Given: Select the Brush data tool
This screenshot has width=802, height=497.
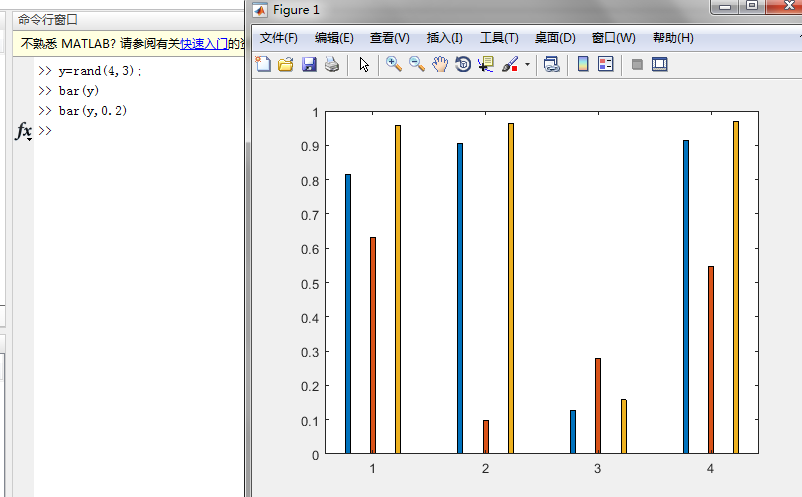Looking at the screenshot, I should pyautogui.click(x=510, y=64).
